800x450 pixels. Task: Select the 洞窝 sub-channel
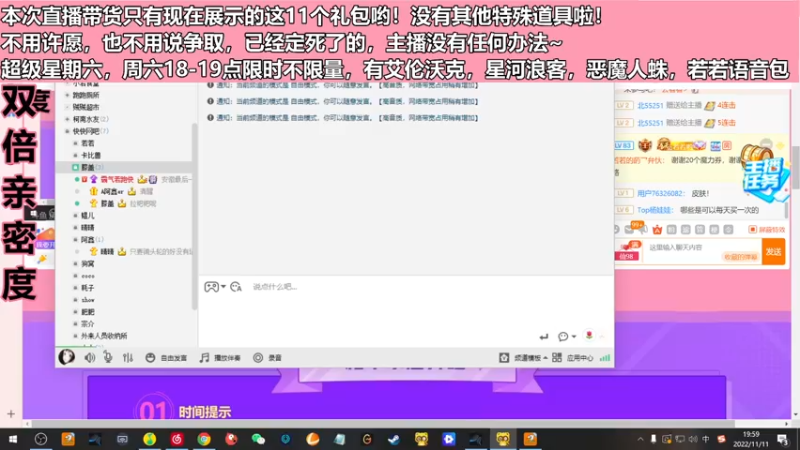pos(87,264)
